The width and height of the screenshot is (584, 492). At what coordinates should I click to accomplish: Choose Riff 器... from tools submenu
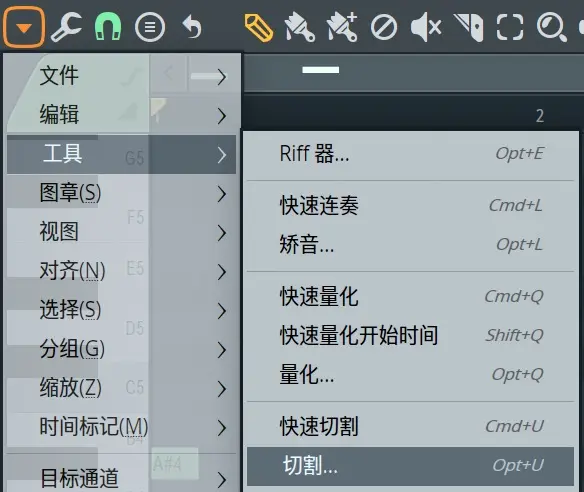click(x=410, y=154)
